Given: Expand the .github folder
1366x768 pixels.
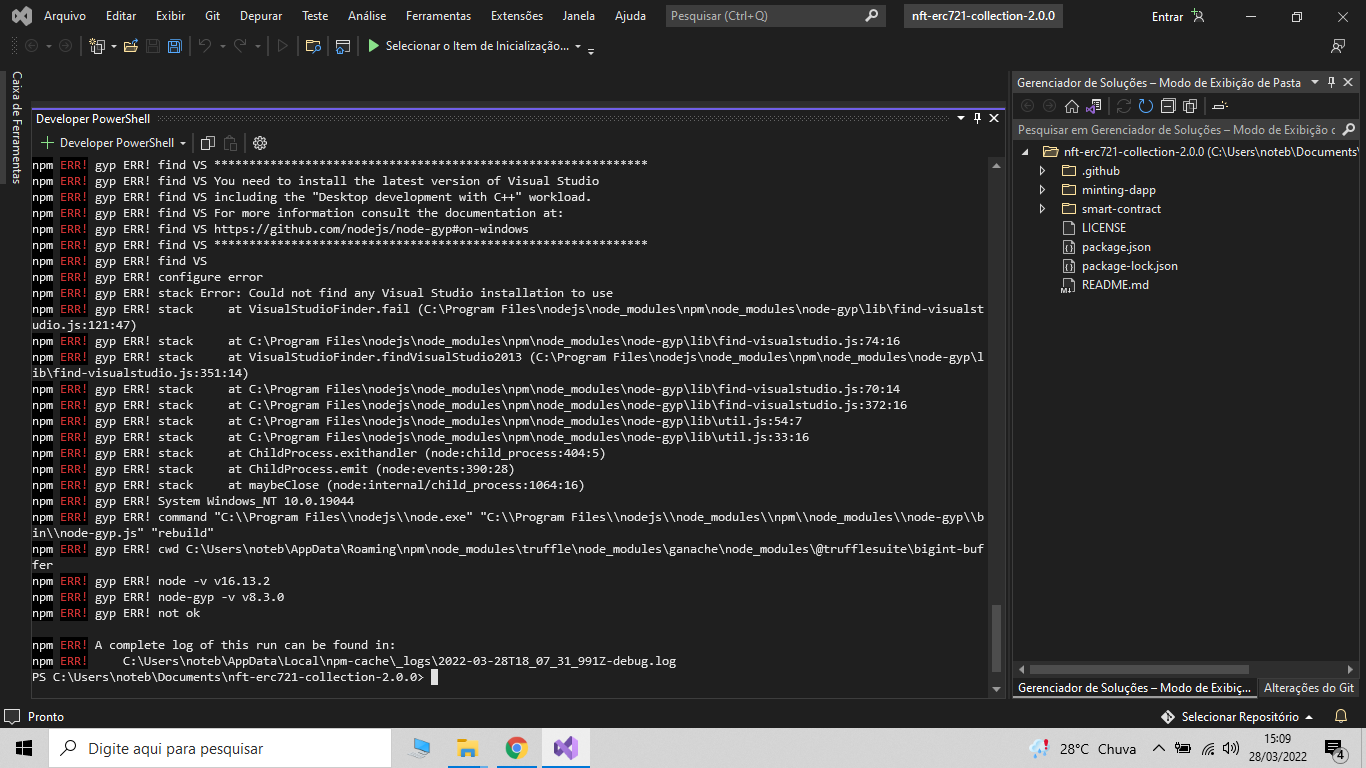Looking at the screenshot, I should (x=1042, y=171).
